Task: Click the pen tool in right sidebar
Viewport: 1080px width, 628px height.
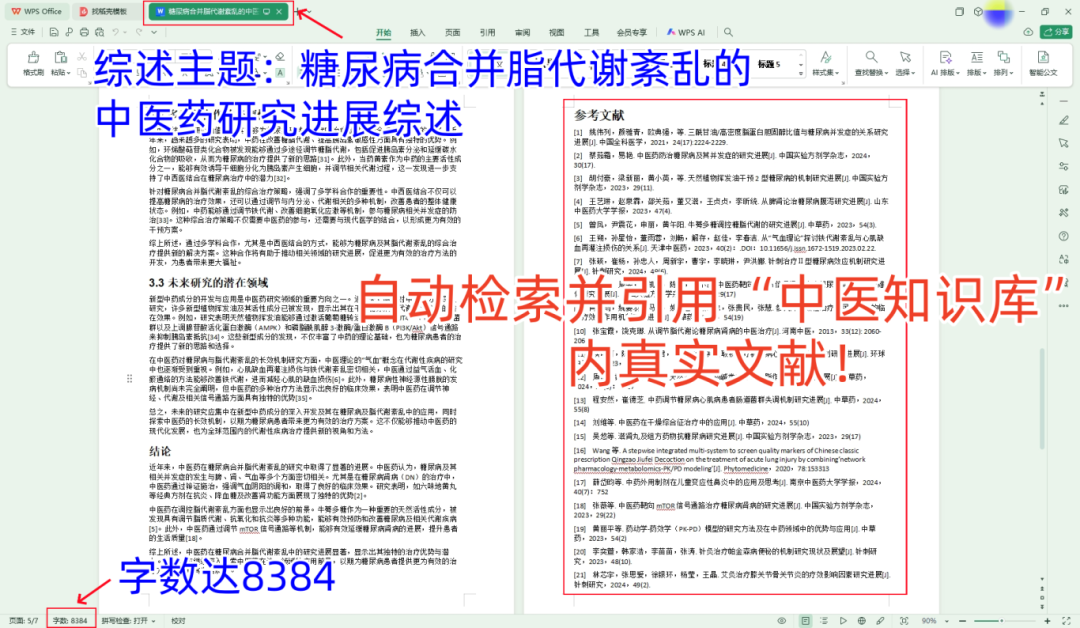Action: 1063,121
